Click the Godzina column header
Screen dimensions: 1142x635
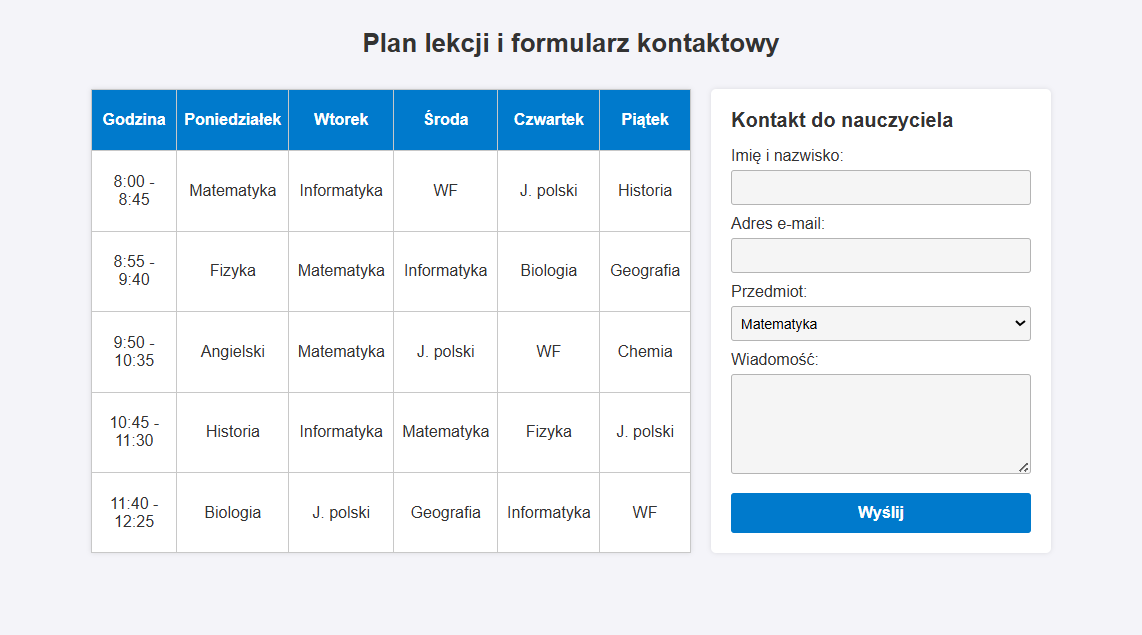point(134,120)
